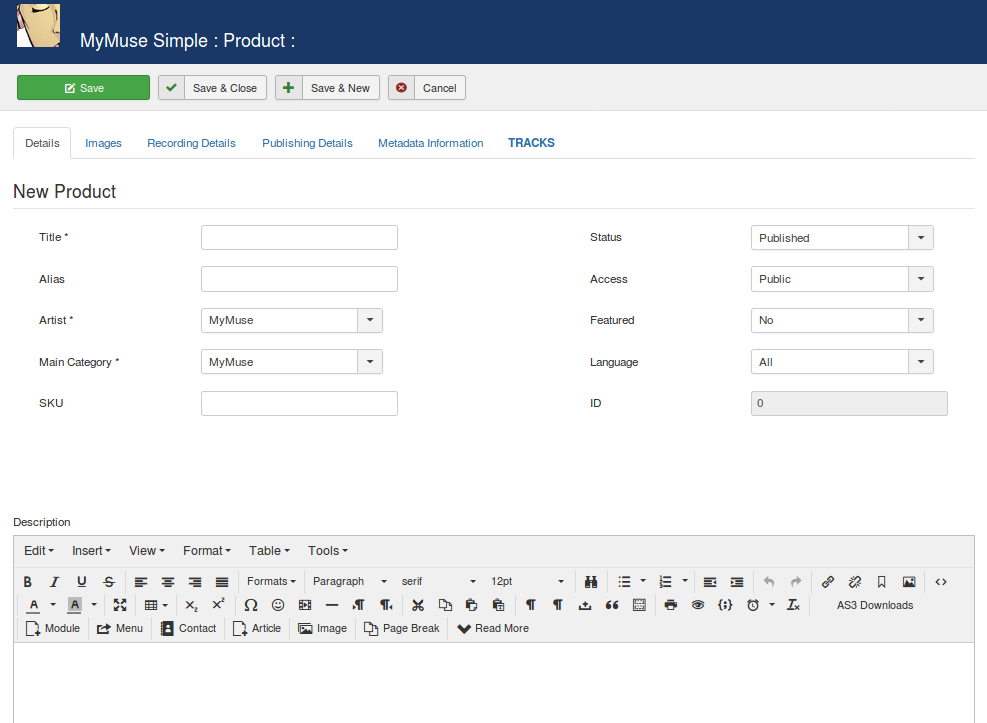
Task: Insert an emoticon
Action: pyautogui.click(x=277, y=605)
